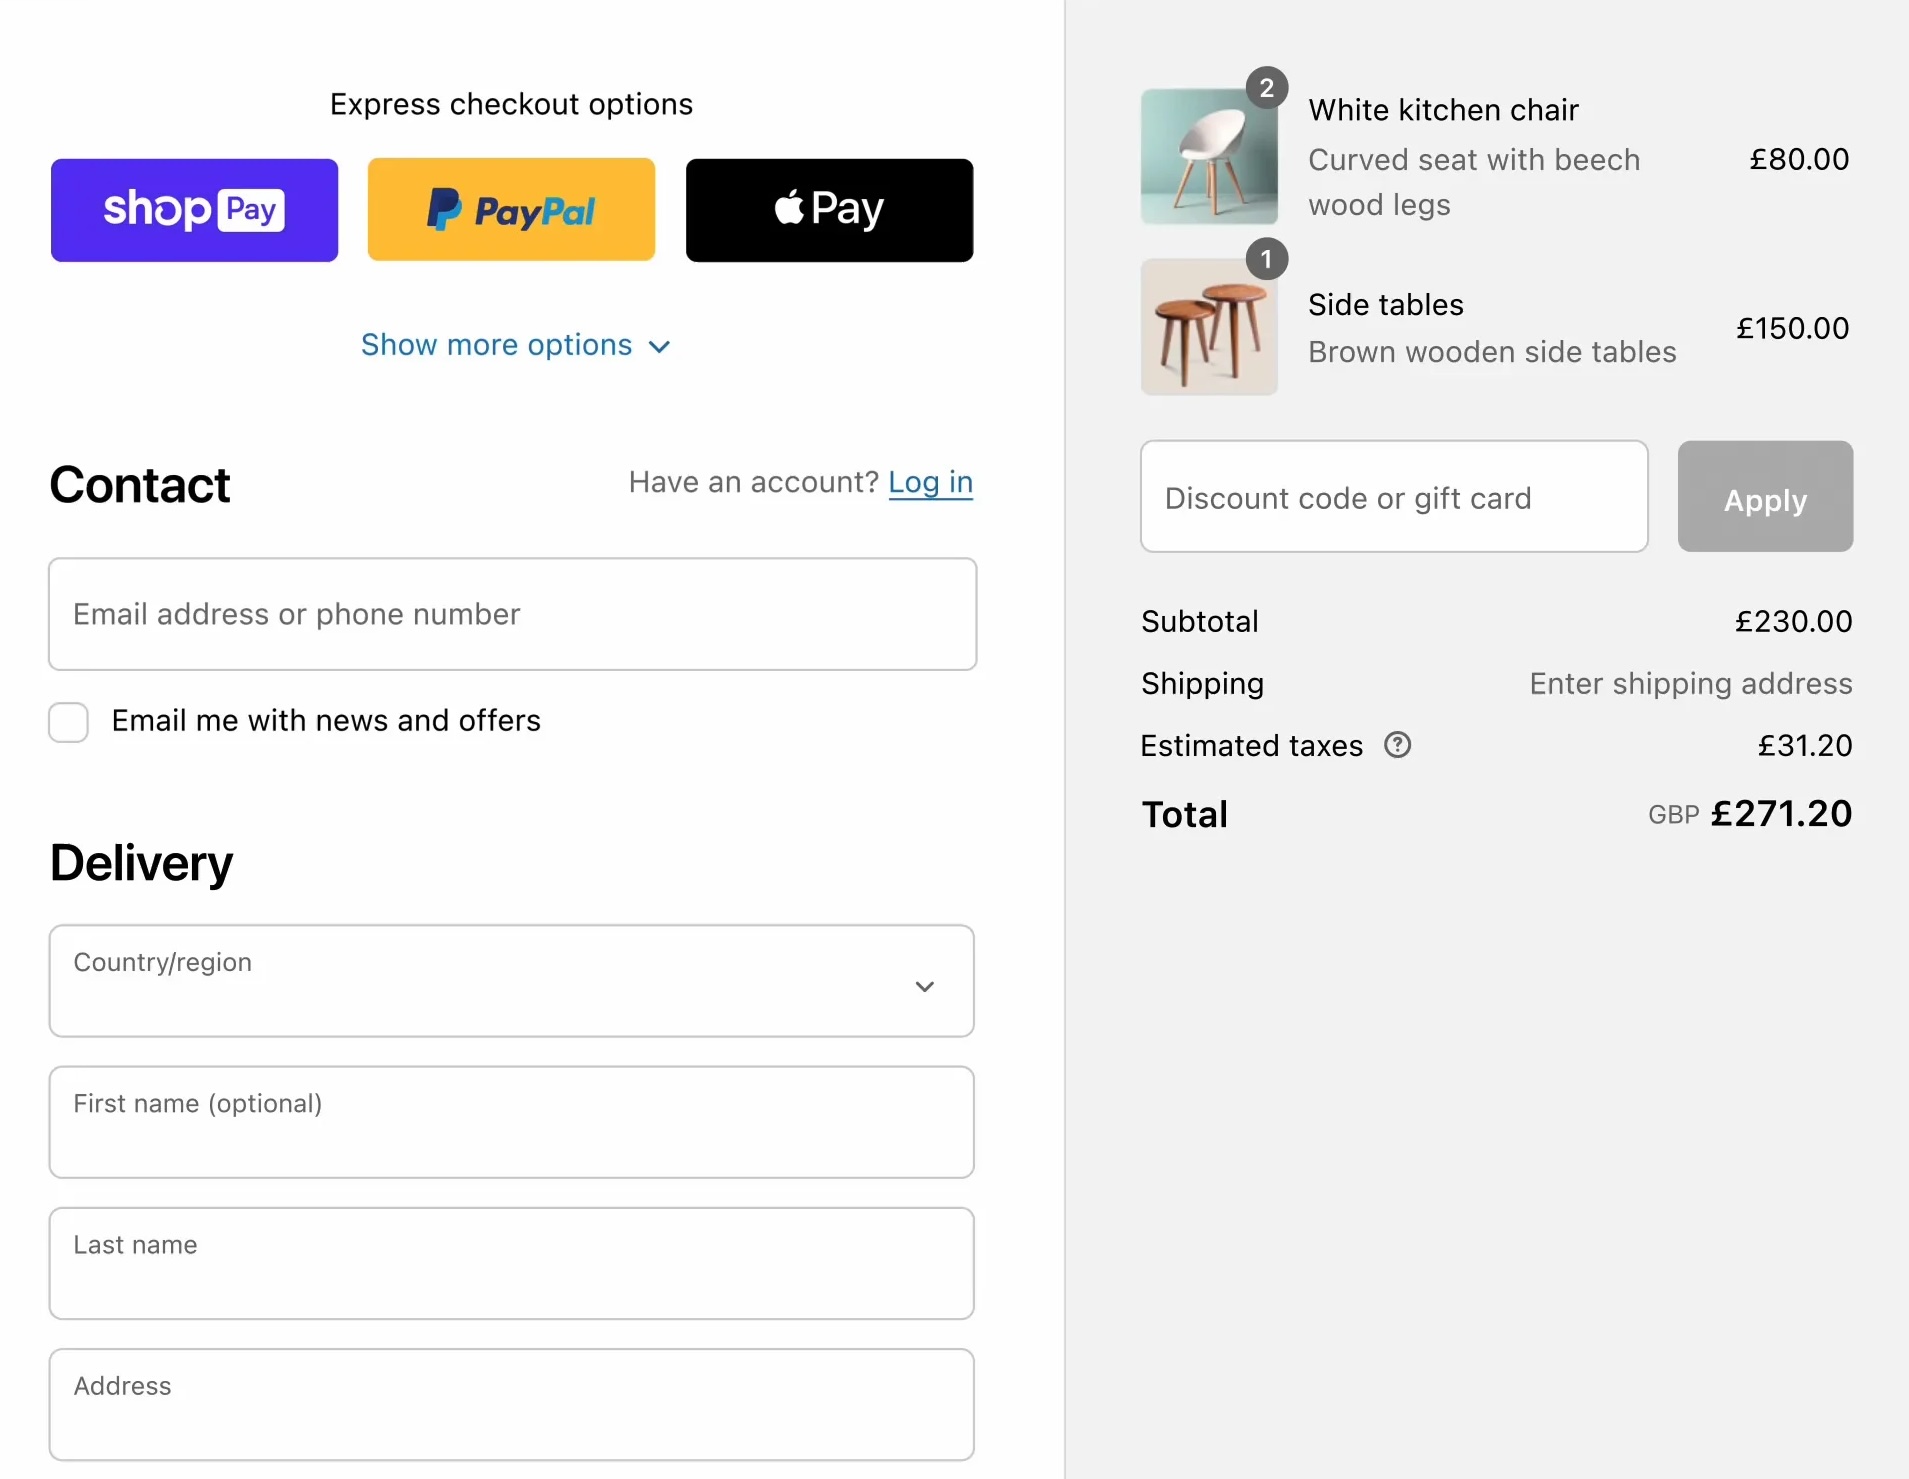1909x1479 pixels.
Task: Click the side tables quantity badge
Action: coord(1267,259)
